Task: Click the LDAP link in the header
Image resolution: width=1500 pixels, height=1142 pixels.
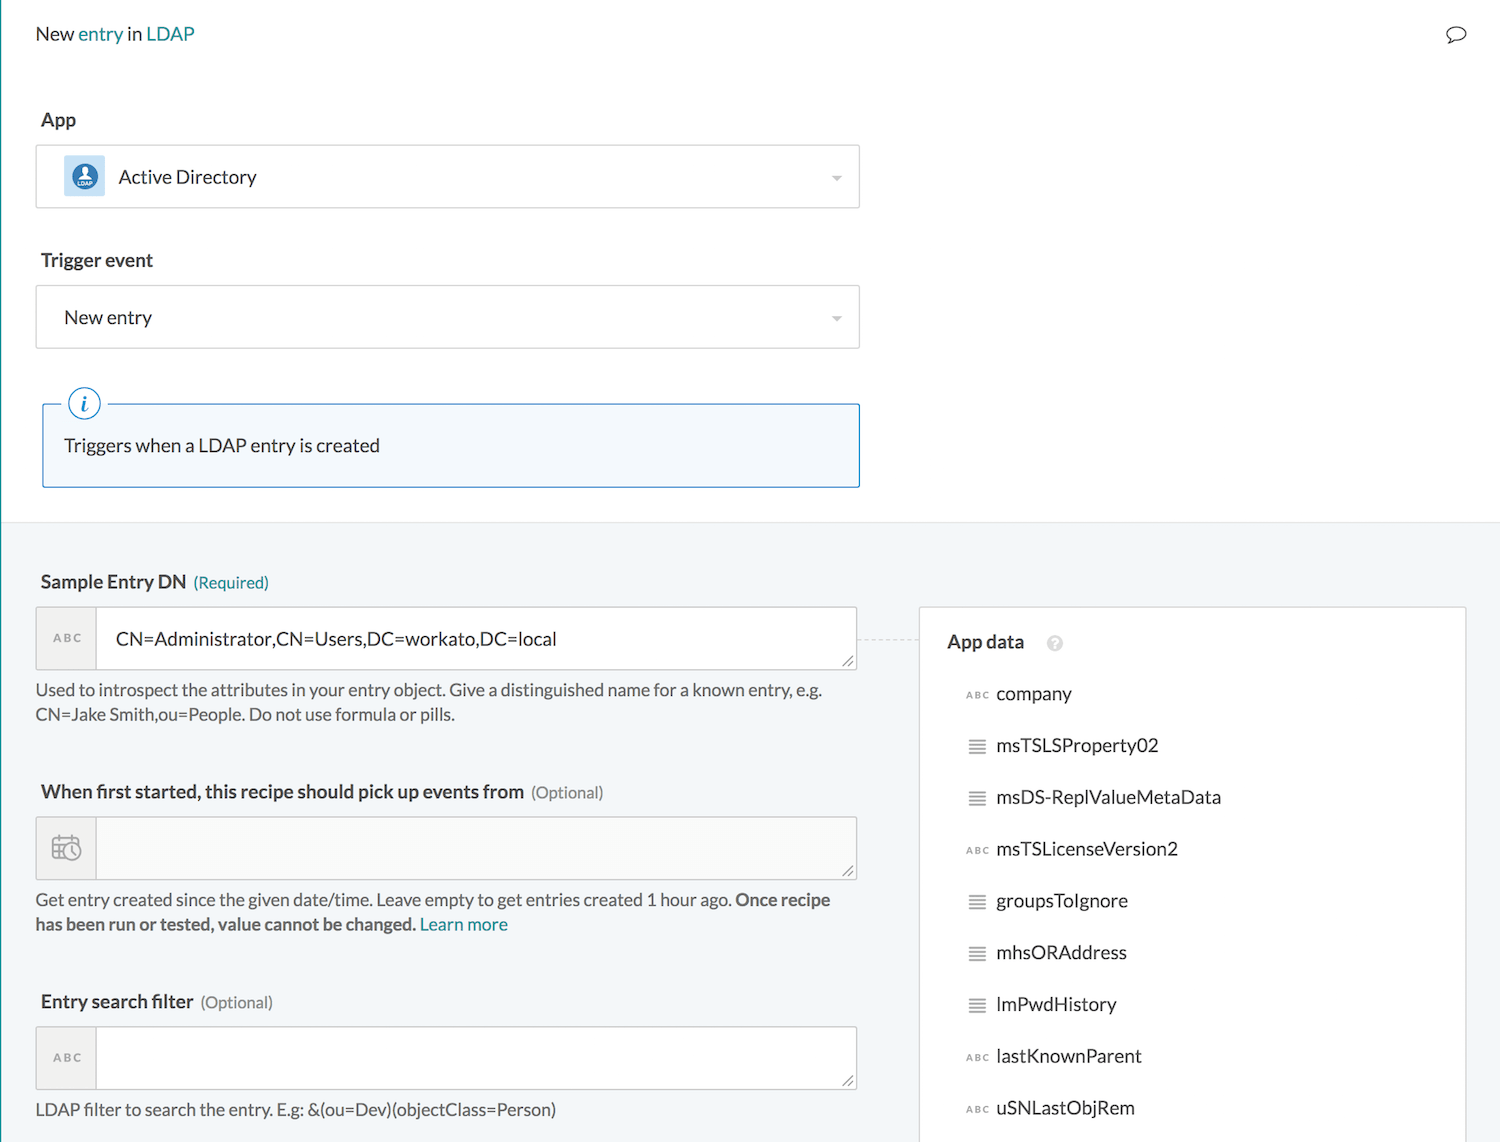Action: (170, 34)
